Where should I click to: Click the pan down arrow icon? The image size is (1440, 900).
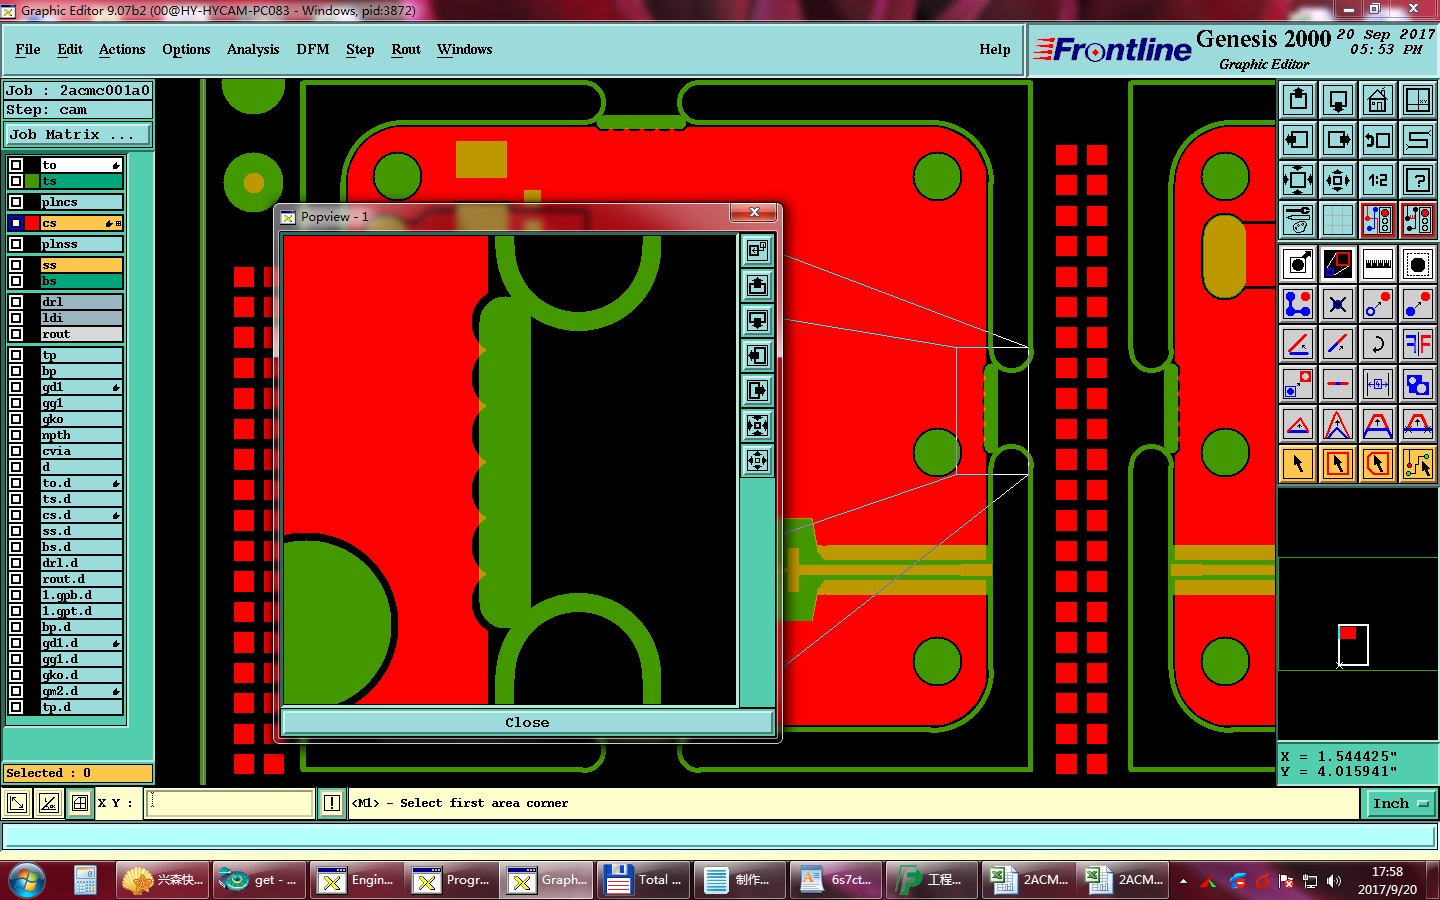(x=1338, y=100)
